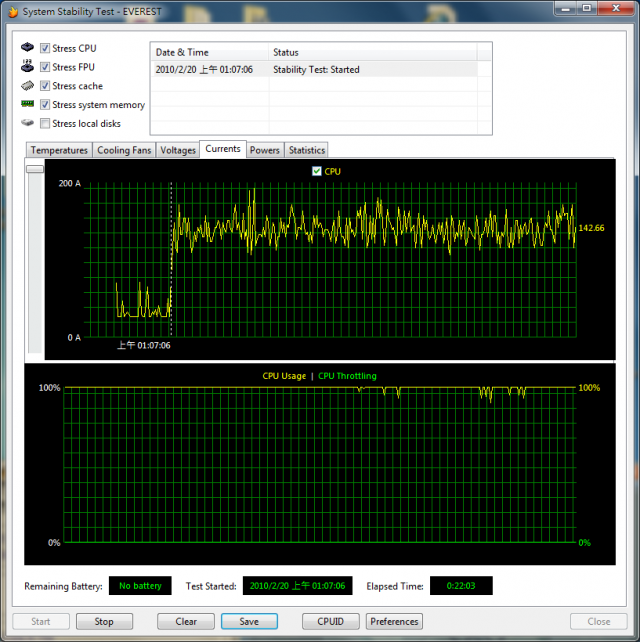Click the CPU chip icon beside Stress CPU
This screenshot has width=640, height=643.
click(27, 47)
